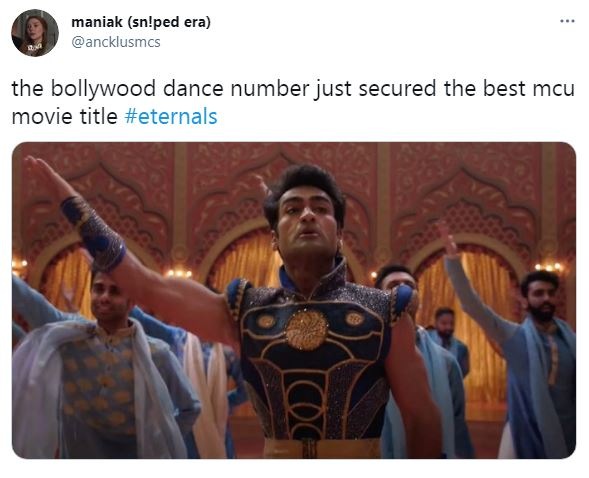Click the words "movie title" in tweet
This screenshot has width=589, height=478.
click(x=65, y=116)
